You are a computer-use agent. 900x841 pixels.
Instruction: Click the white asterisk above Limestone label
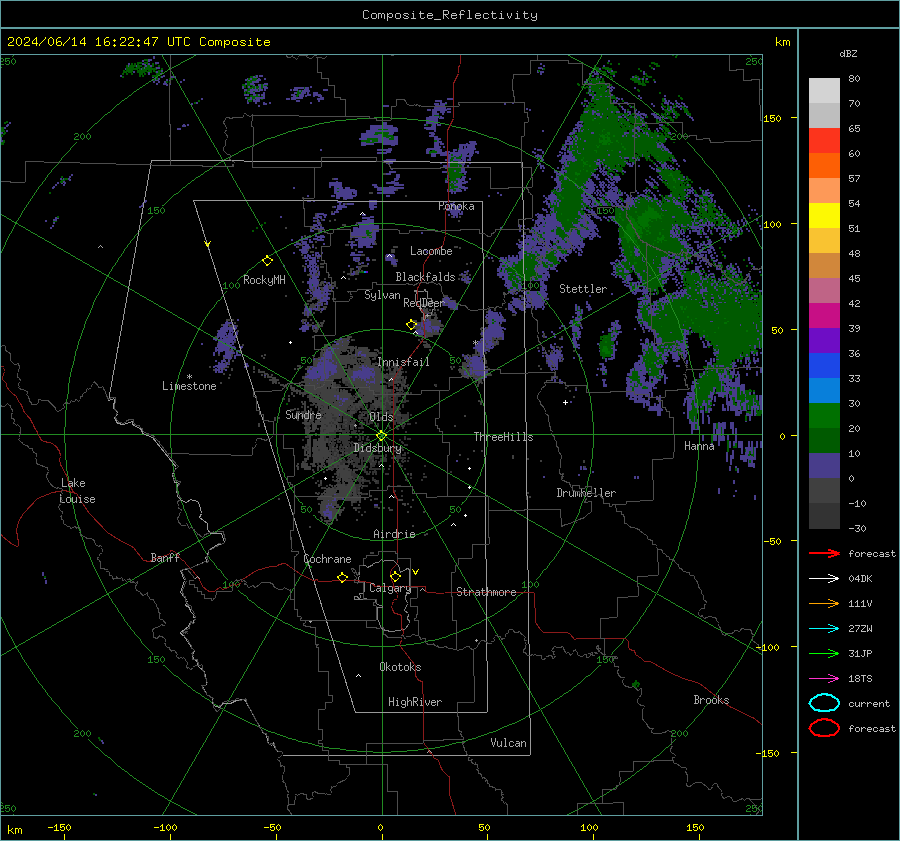tap(189, 377)
